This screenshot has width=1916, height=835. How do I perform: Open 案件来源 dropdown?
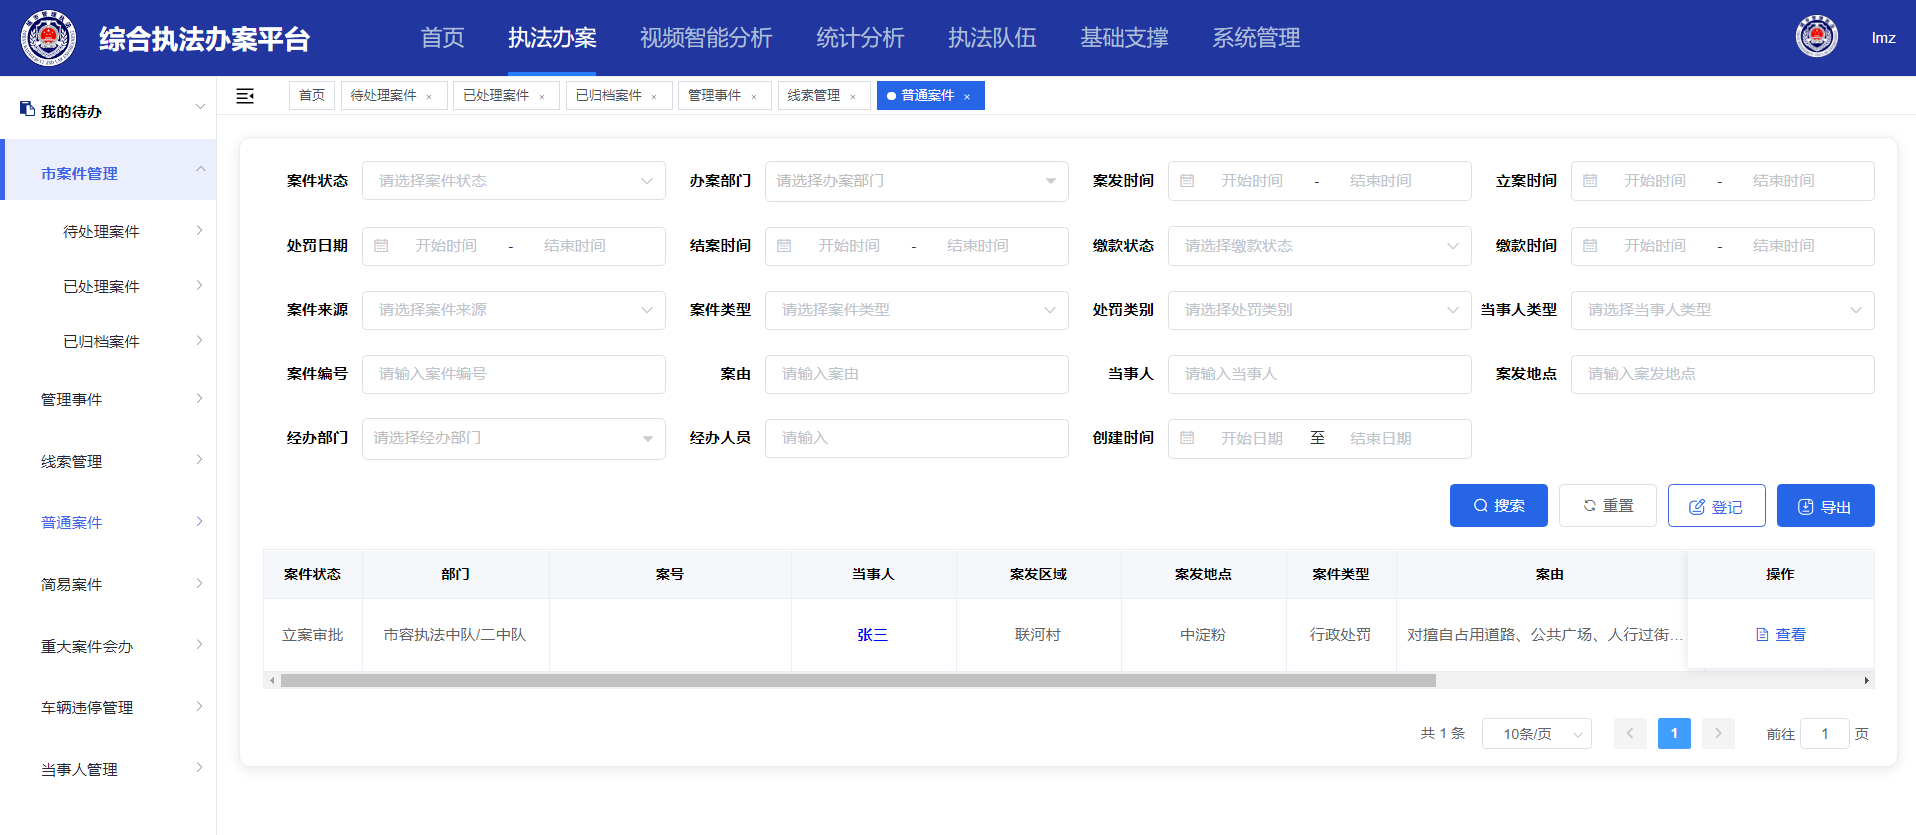[x=513, y=310]
